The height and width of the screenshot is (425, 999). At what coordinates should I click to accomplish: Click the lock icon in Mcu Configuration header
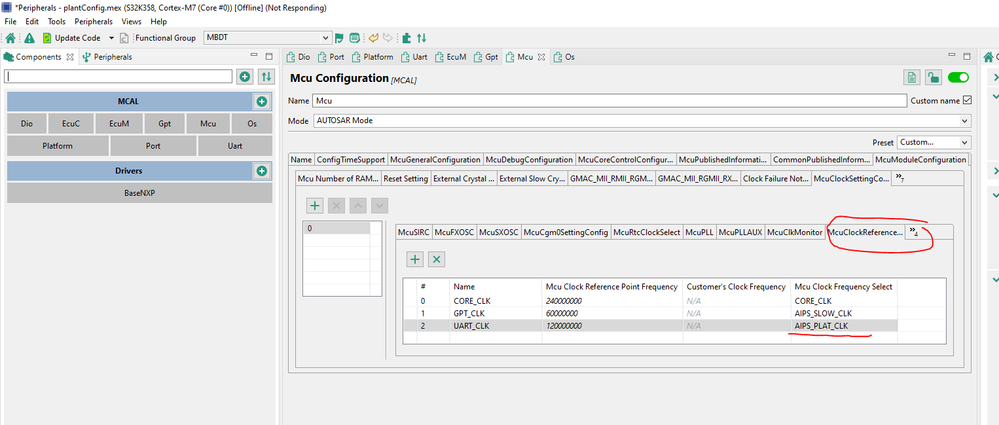[x=933, y=78]
